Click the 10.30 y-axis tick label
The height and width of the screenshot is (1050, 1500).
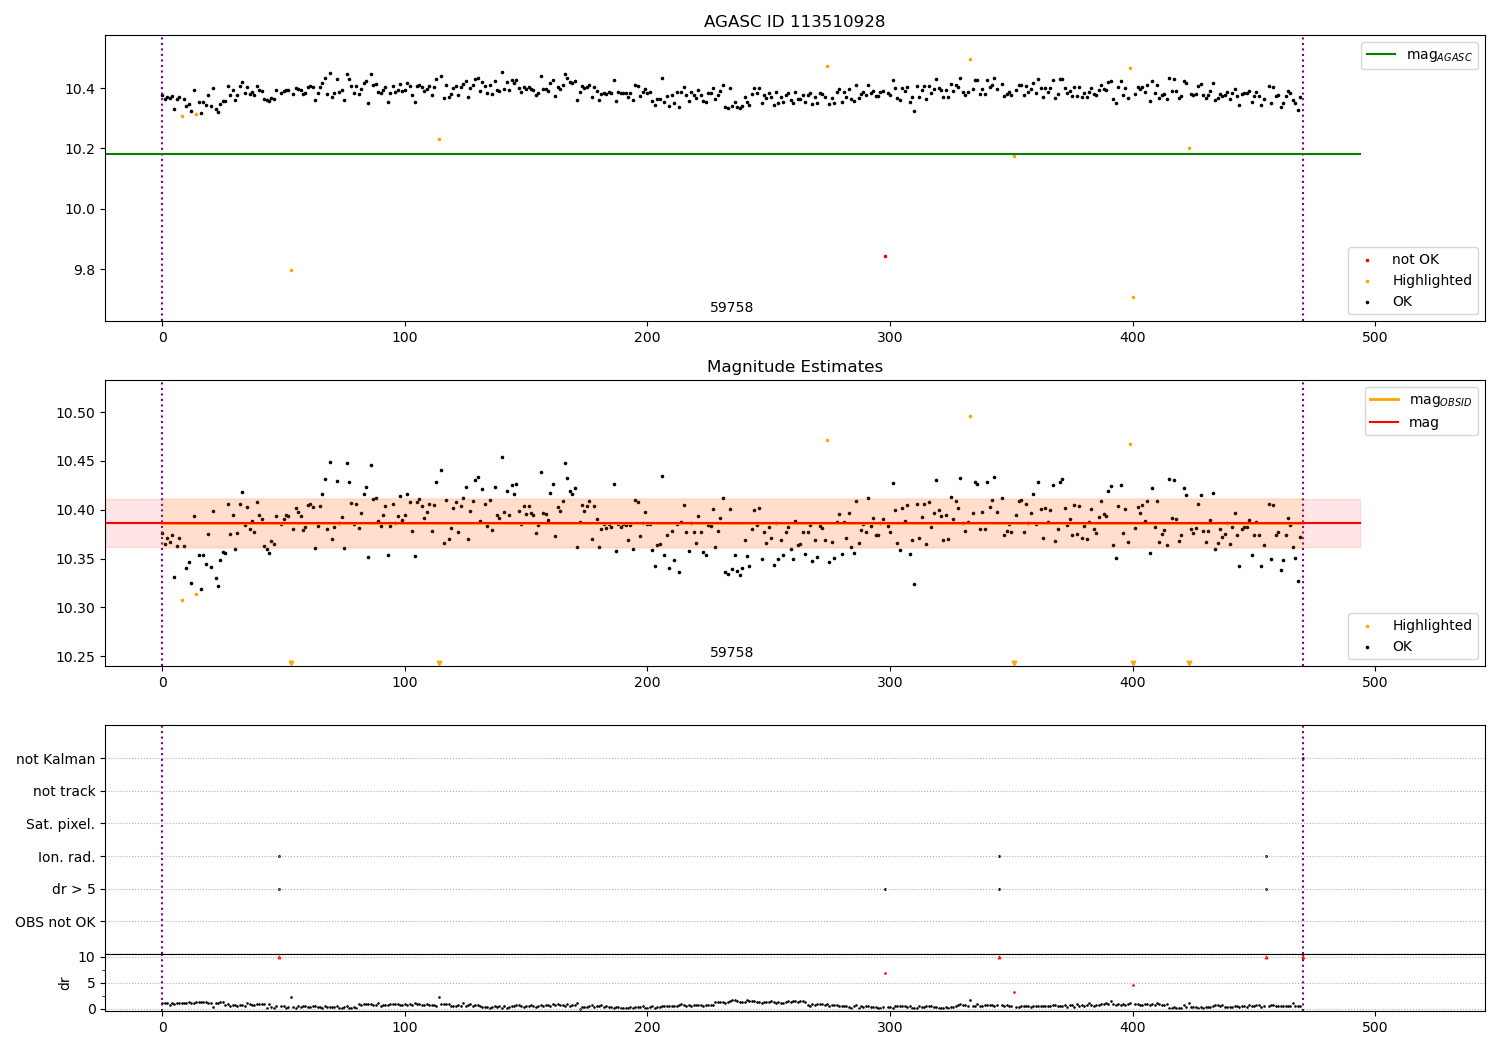(76, 608)
